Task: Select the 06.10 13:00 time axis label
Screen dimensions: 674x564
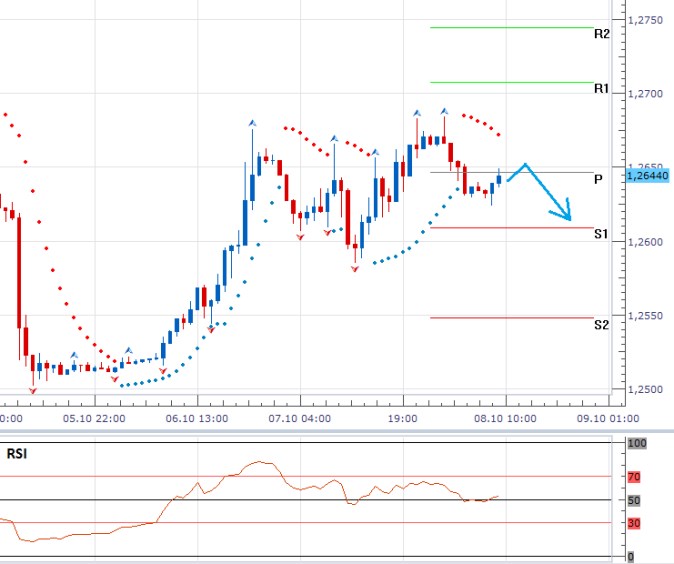Action: coord(195,419)
